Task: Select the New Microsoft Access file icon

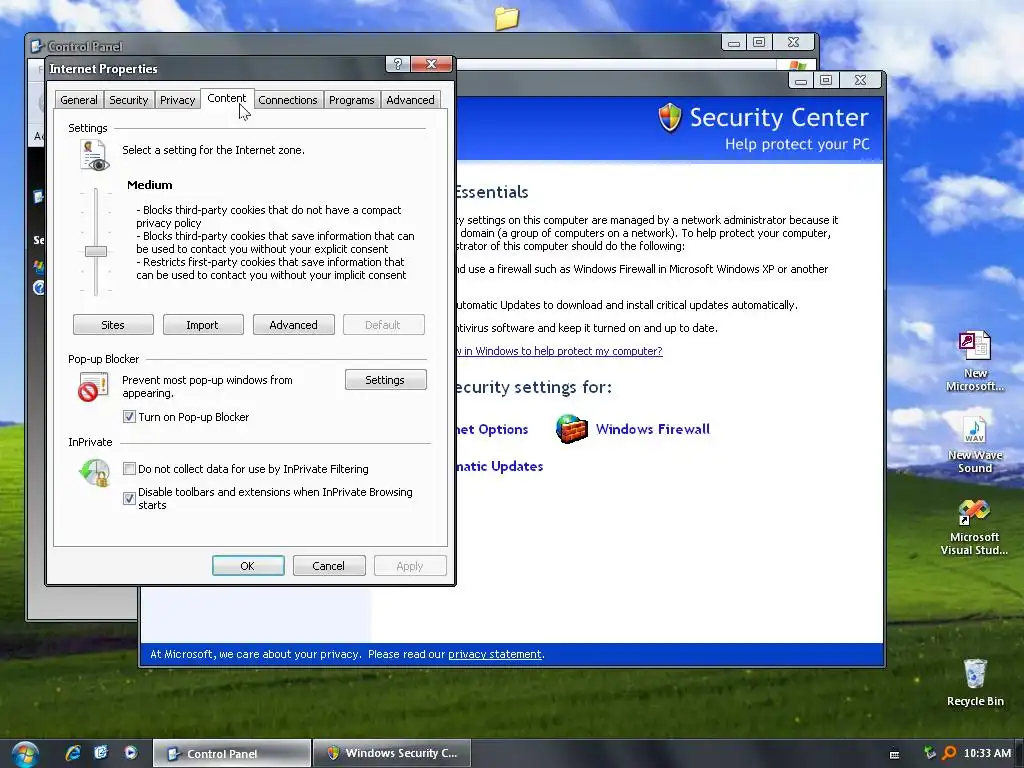Action: 974,362
